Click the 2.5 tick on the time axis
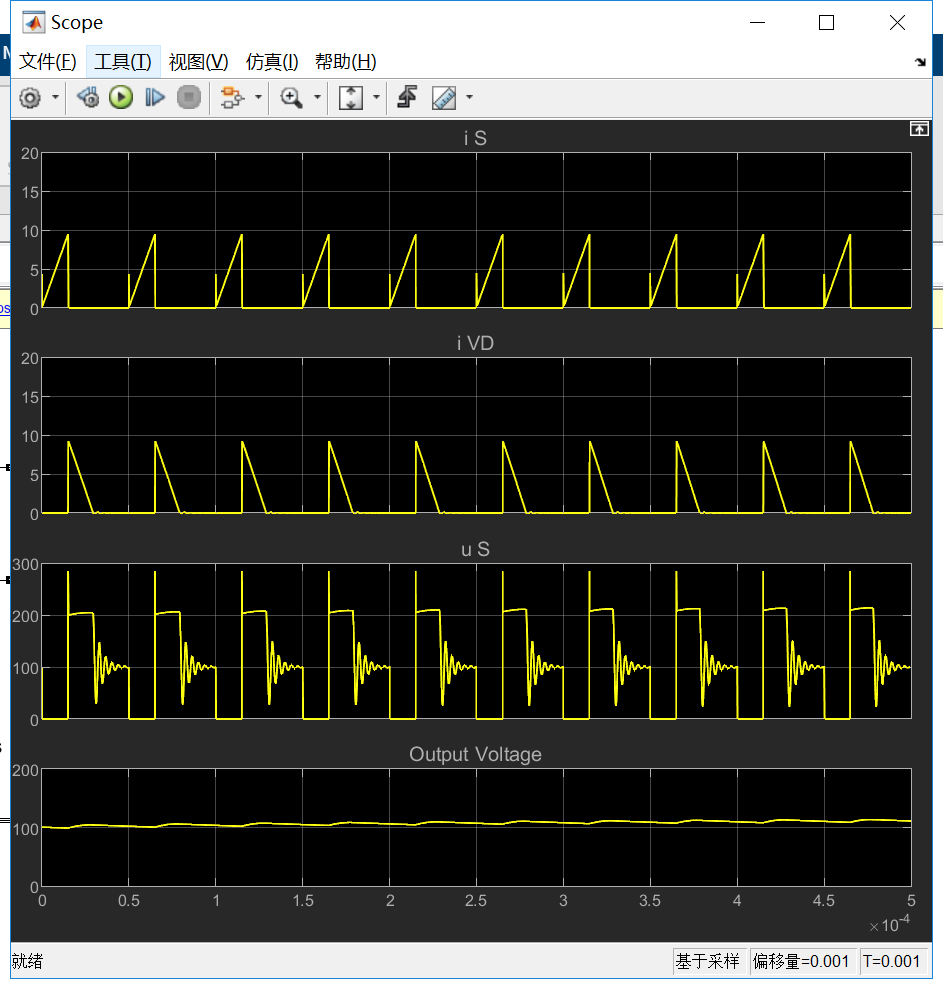Screen dimensions: 943x989 pos(476,901)
